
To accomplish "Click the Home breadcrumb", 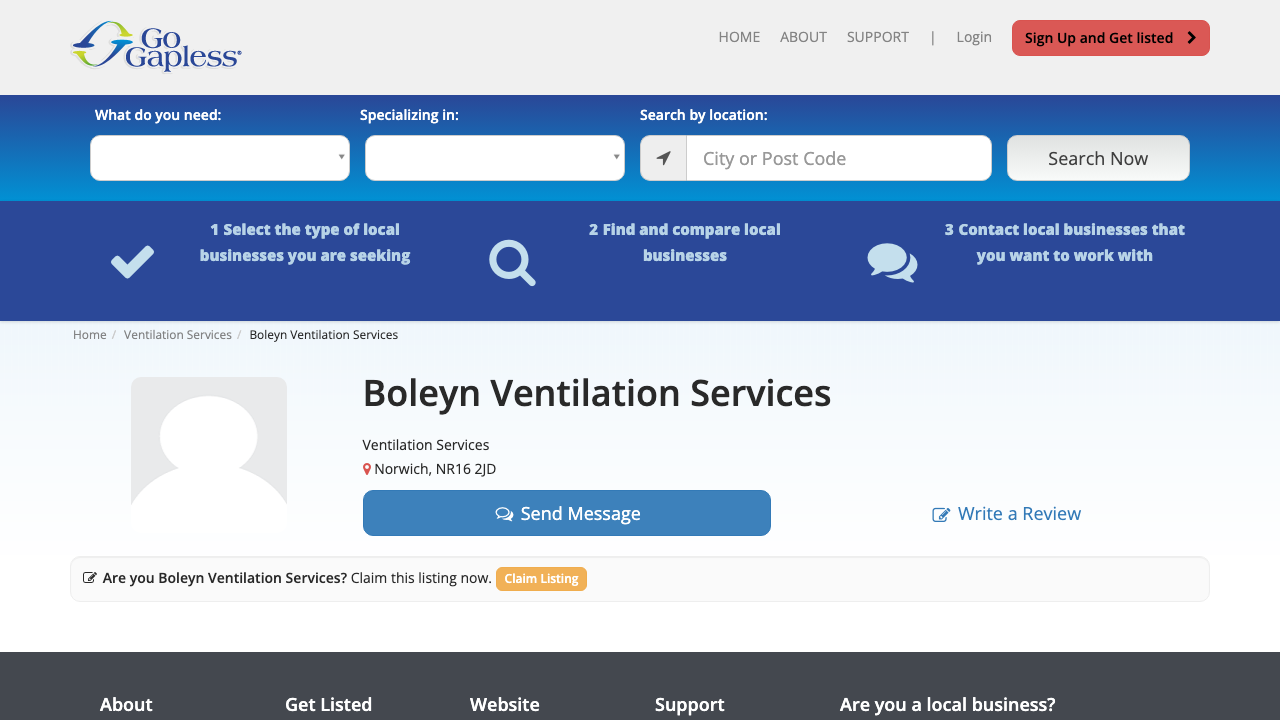I will [89, 334].
